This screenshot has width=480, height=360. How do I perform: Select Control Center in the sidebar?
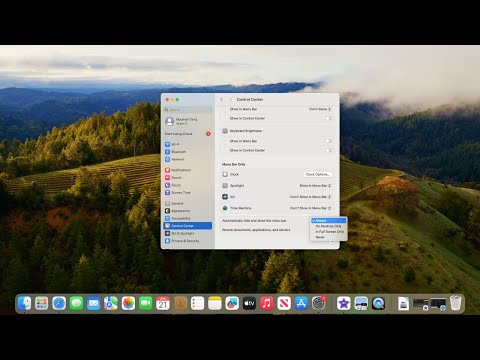pyautogui.click(x=188, y=226)
